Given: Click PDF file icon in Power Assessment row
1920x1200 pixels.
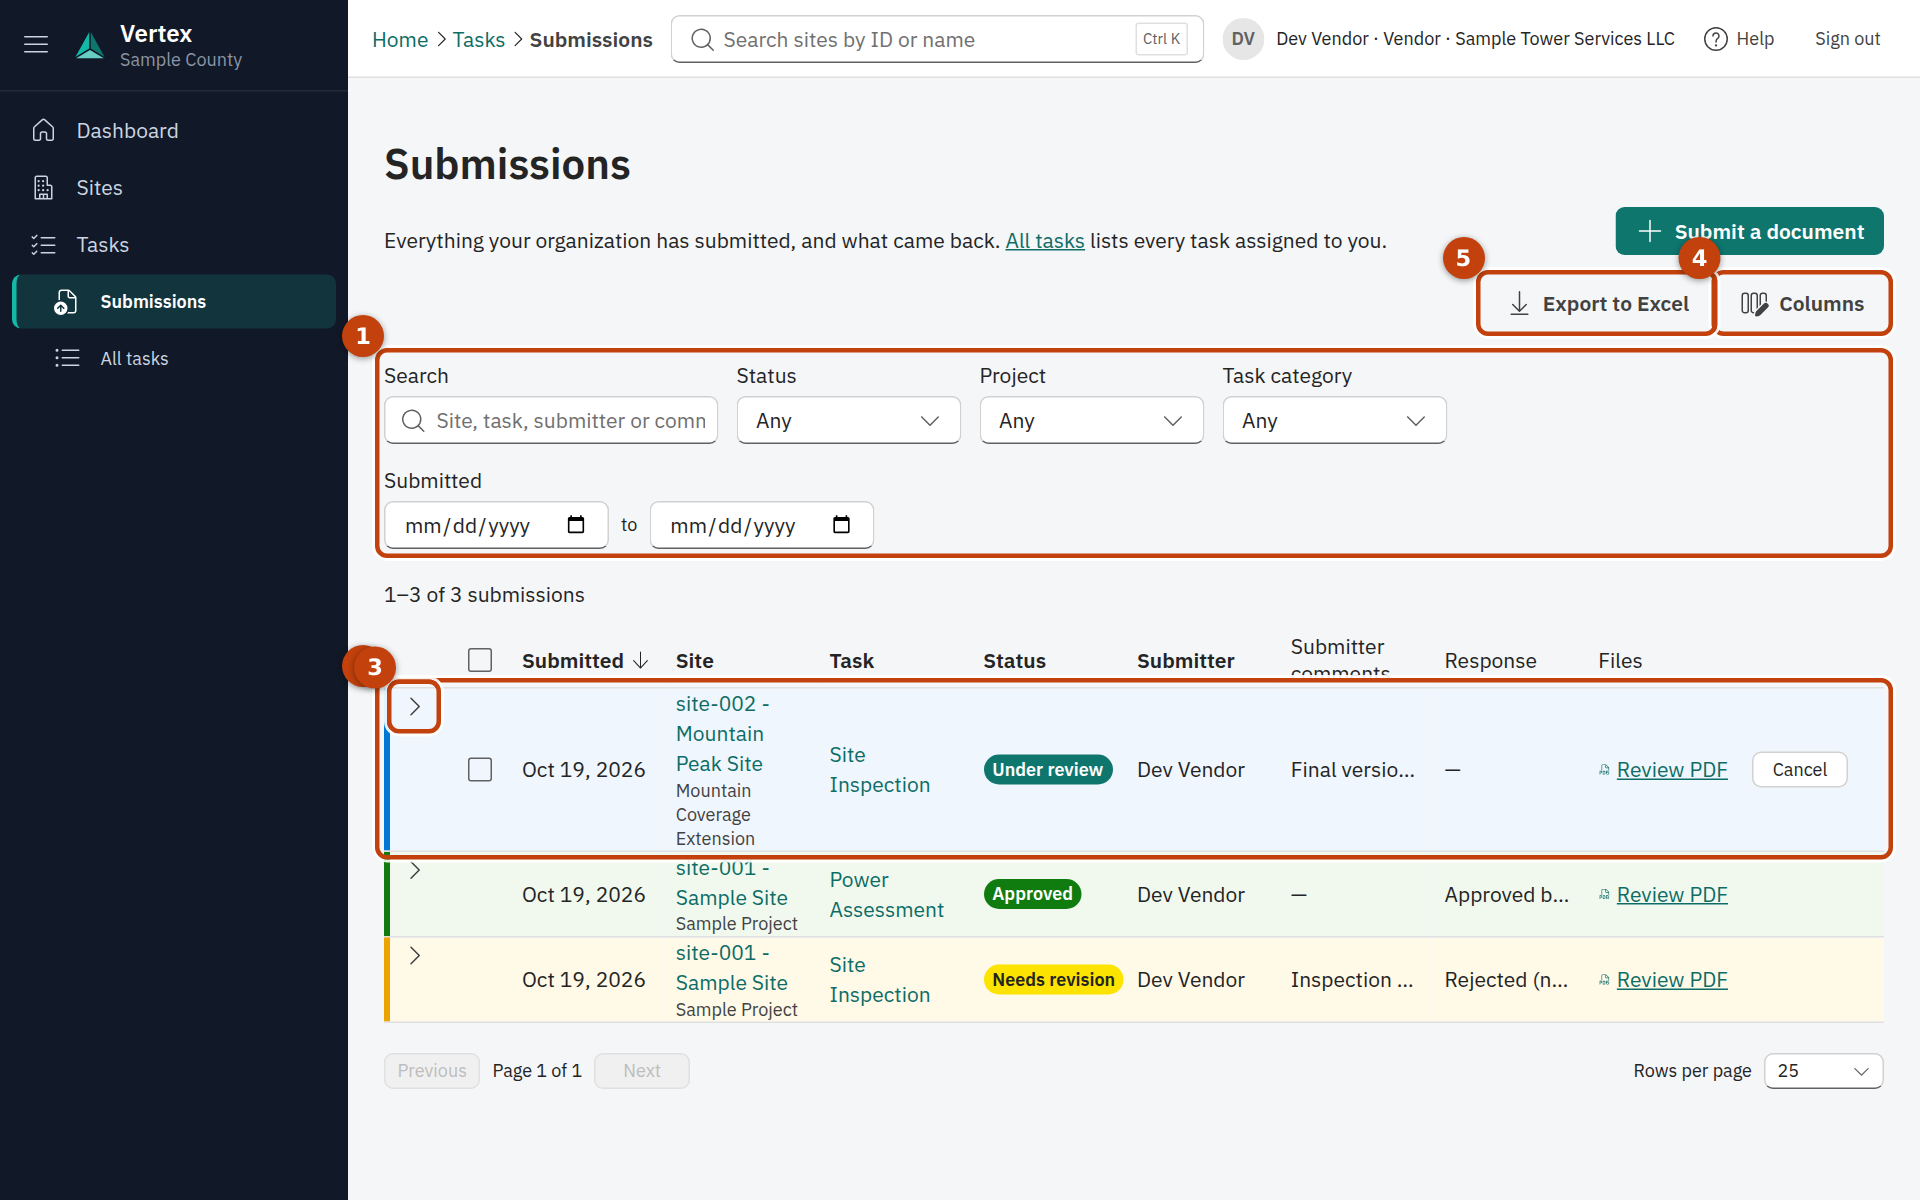Looking at the screenshot, I should [1604, 895].
